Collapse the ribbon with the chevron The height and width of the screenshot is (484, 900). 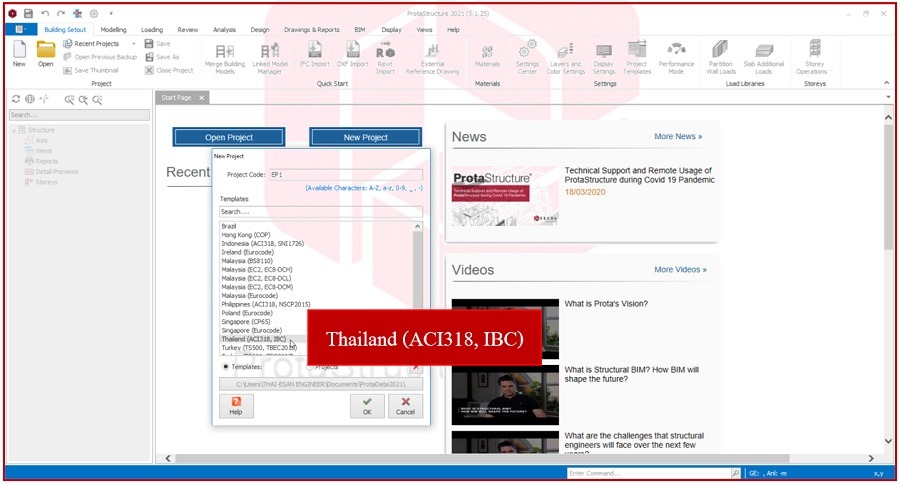pyautogui.click(x=887, y=83)
